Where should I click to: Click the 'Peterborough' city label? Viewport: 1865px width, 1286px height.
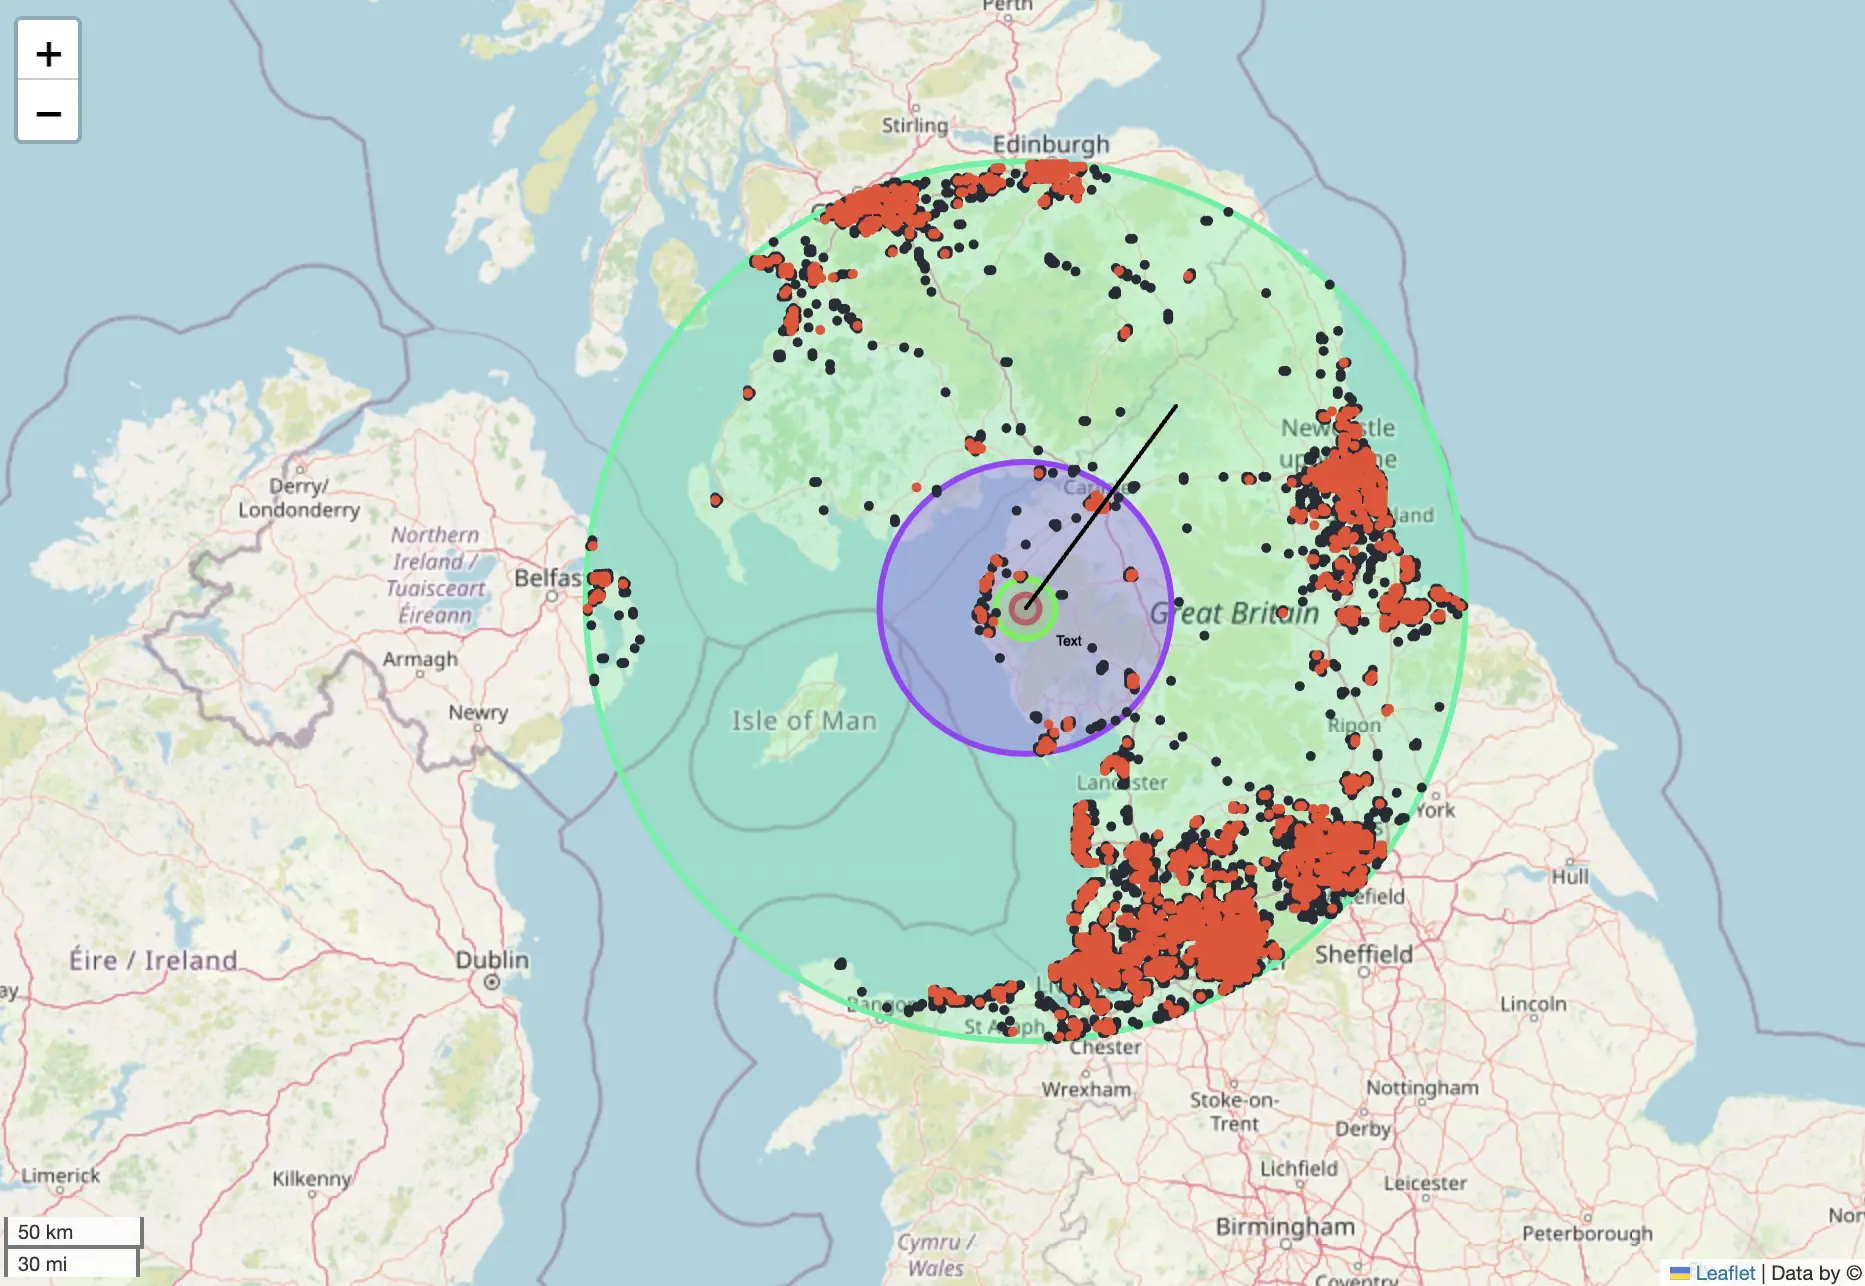point(1587,1233)
